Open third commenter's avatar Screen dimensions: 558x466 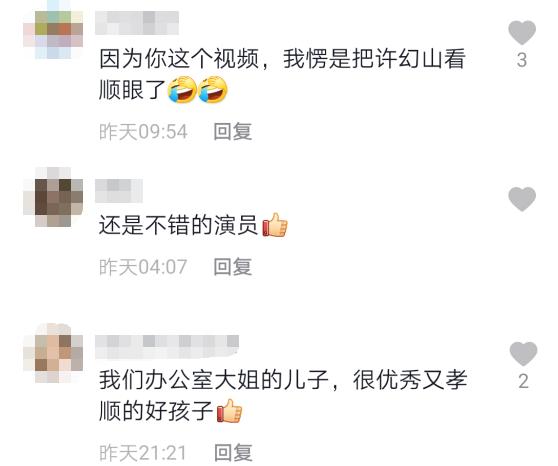pyautogui.click(x=53, y=353)
